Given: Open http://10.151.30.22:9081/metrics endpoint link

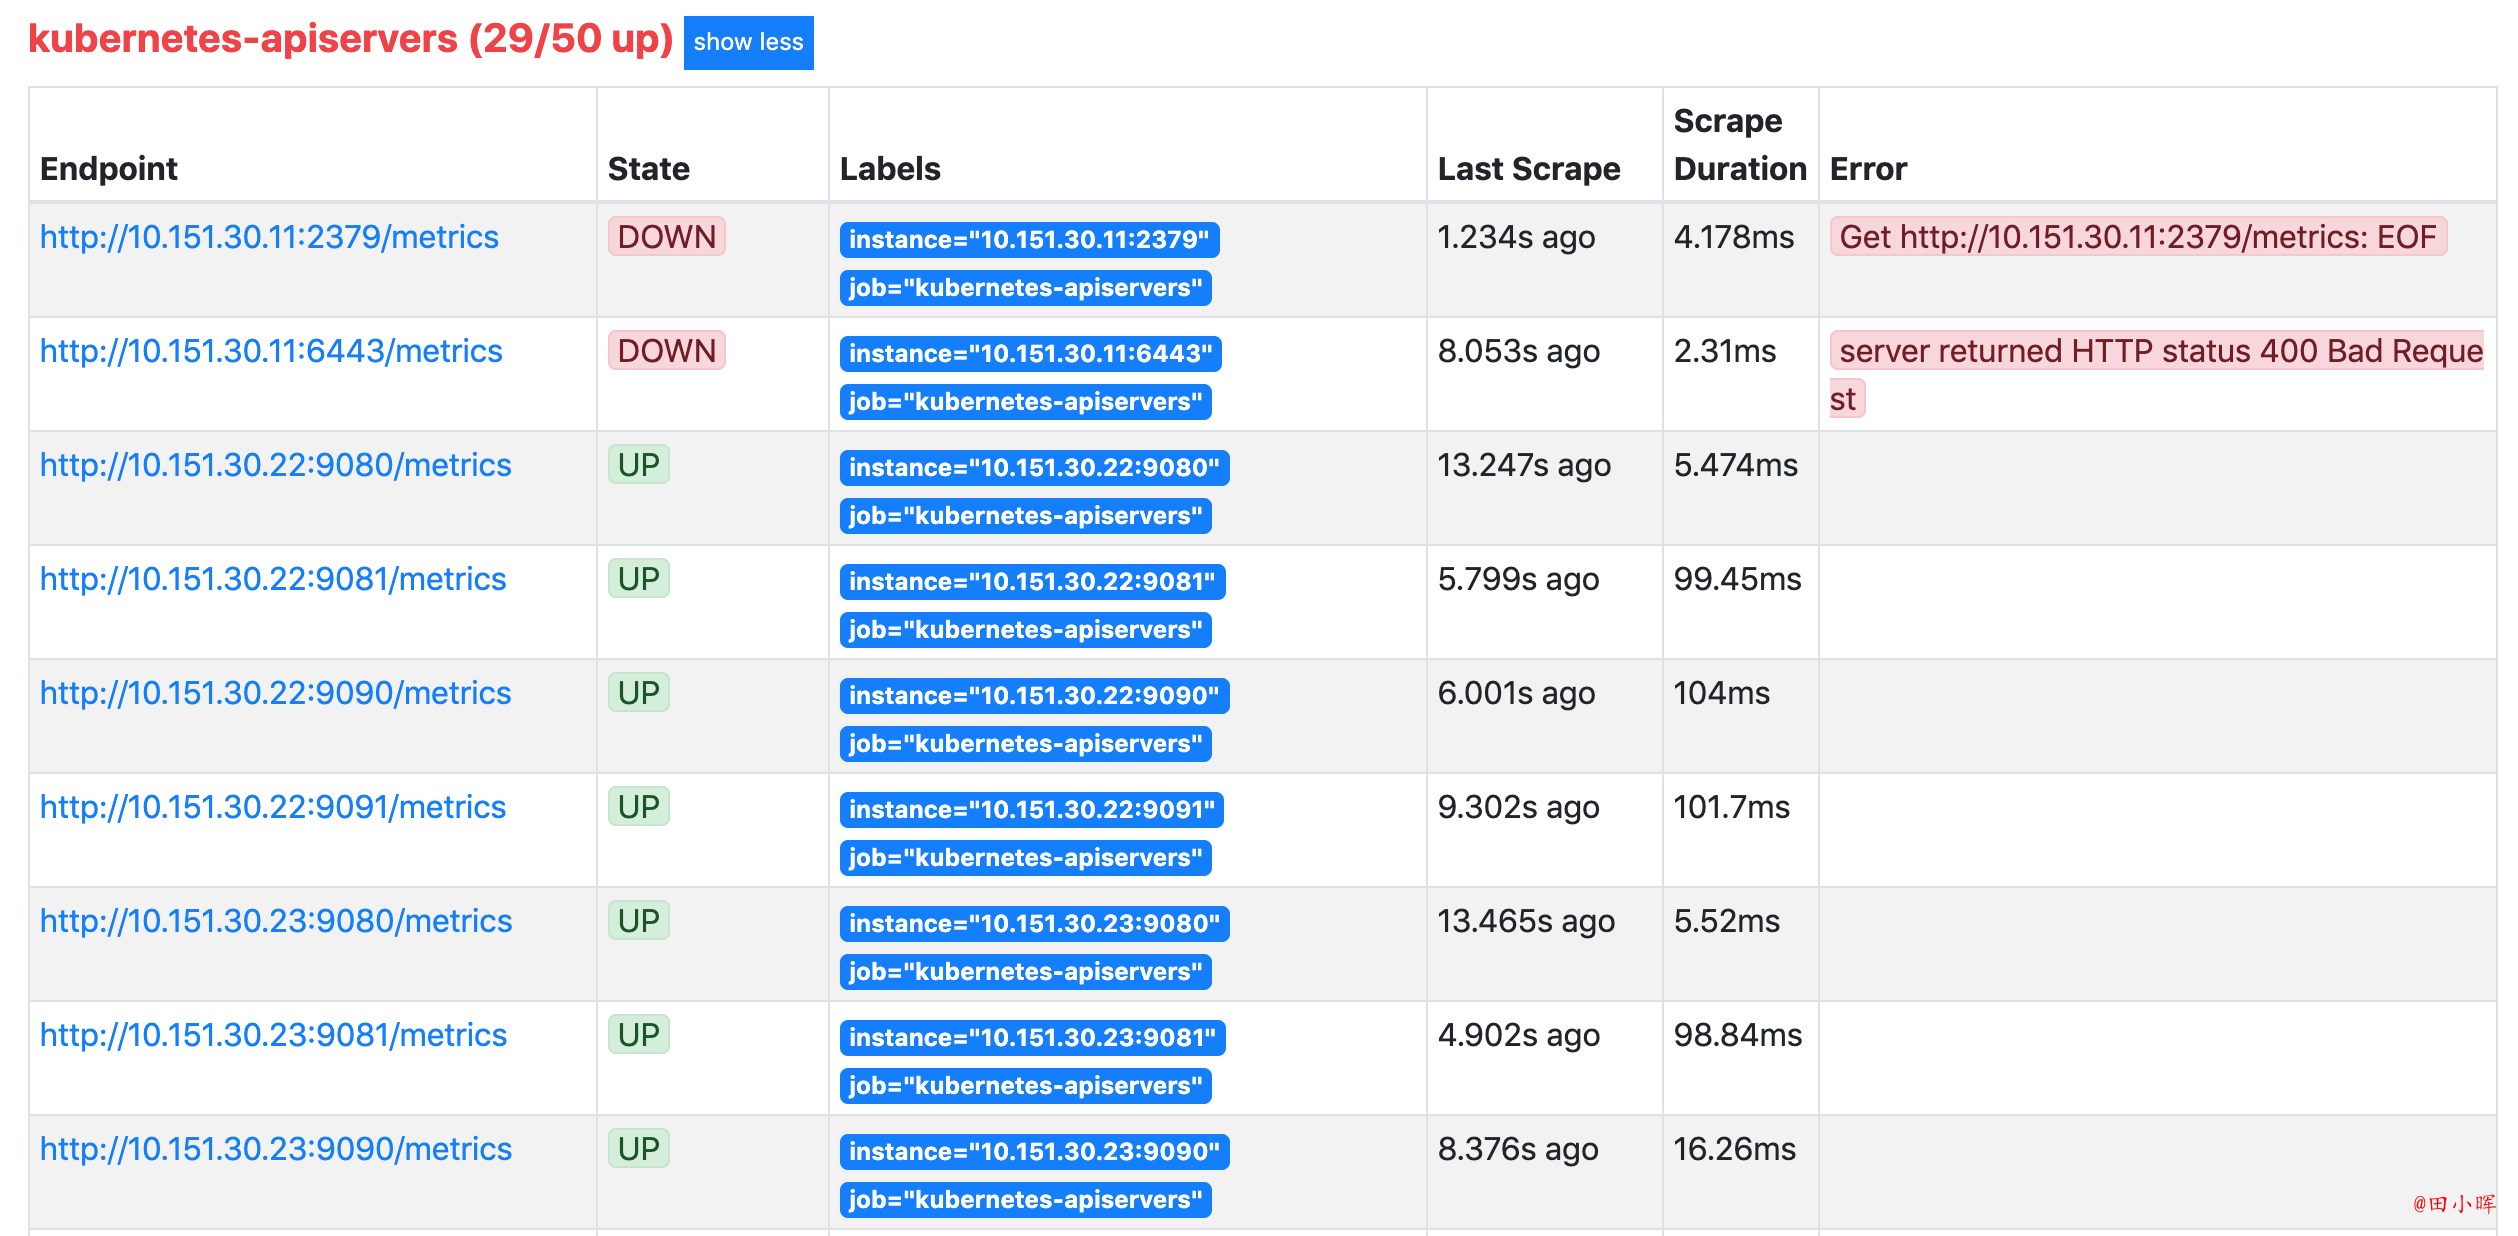Looking at the screenshot, I should pos(273,579).
